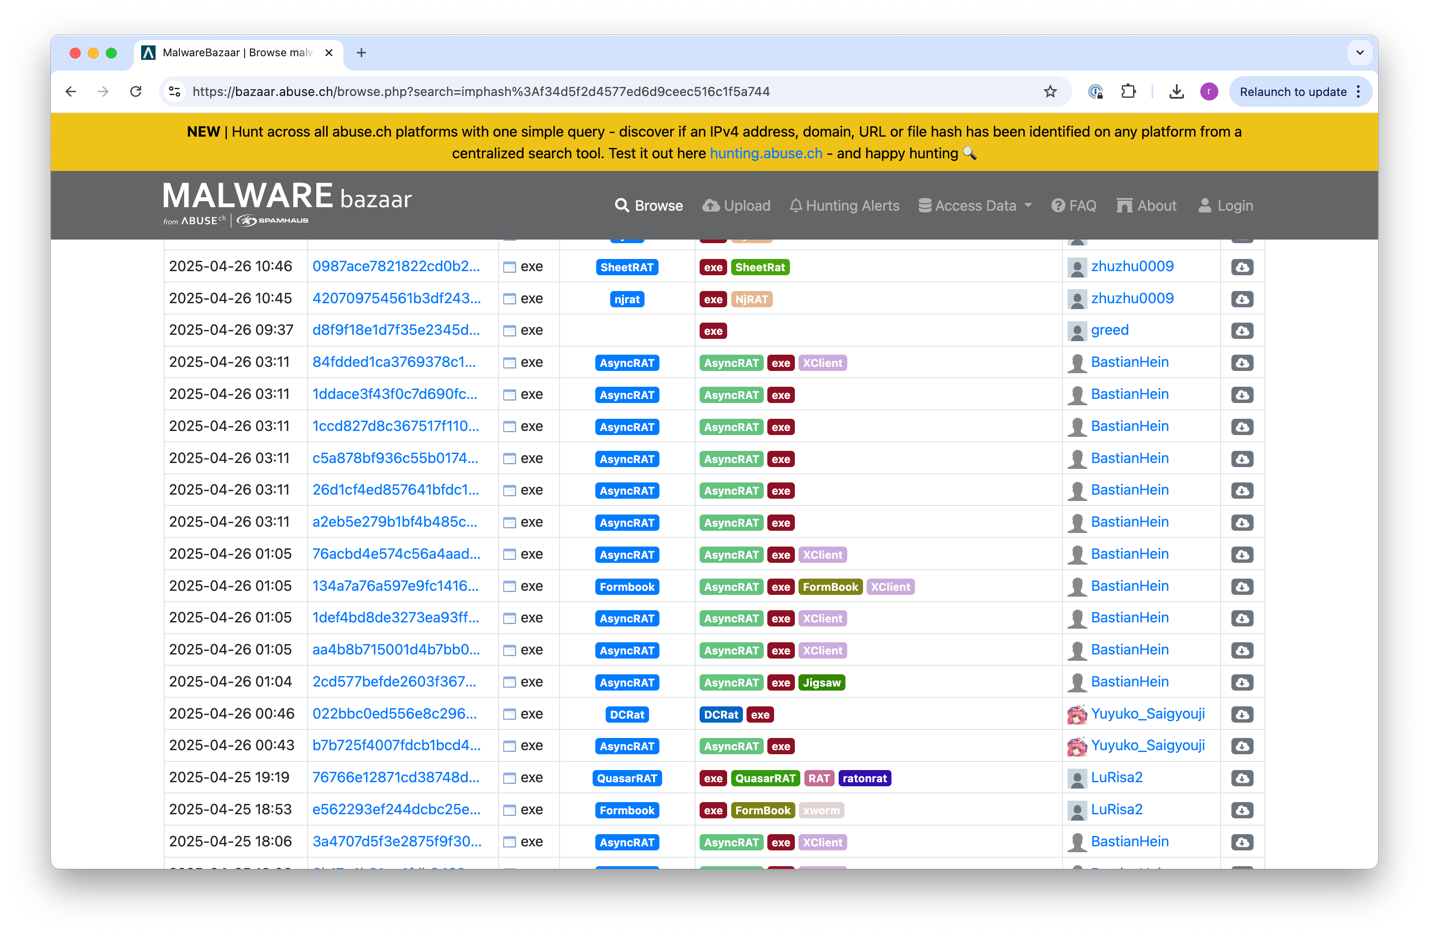1429x936 pixels.
Task: Open the Chrome profile avatar
Action: [x=1209, y=92]
